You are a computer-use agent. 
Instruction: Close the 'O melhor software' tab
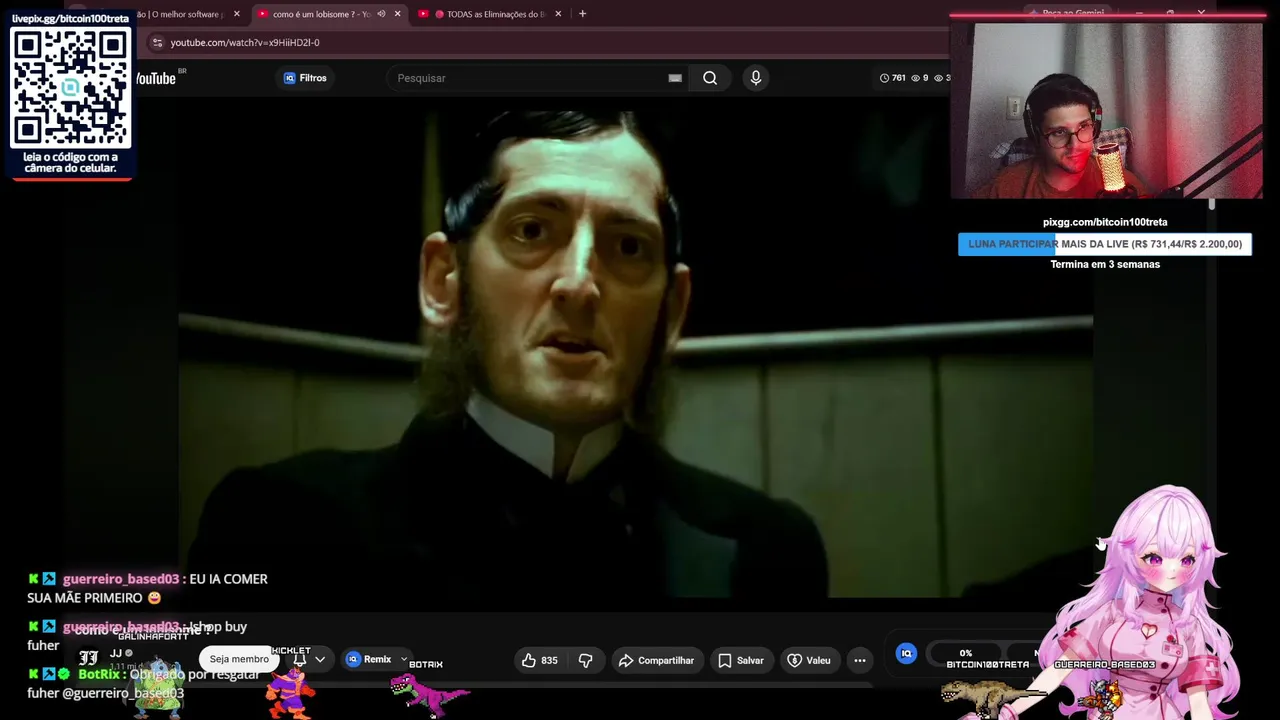236,14
